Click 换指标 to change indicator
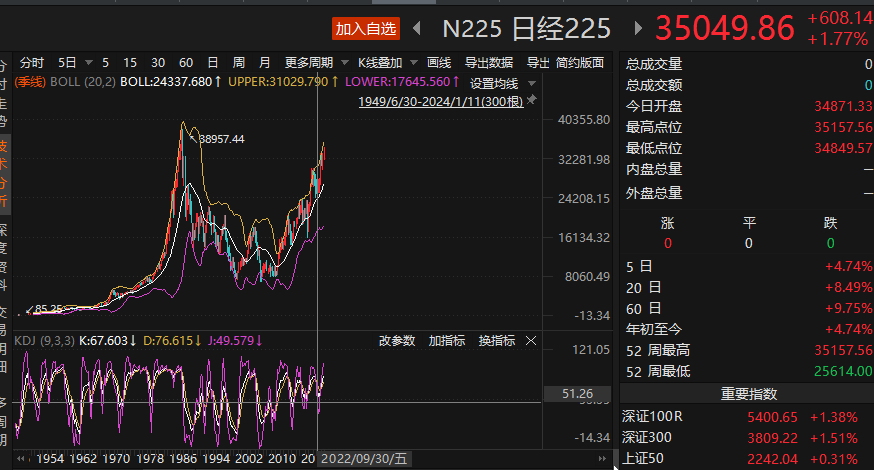 click(x=497, y=341)
